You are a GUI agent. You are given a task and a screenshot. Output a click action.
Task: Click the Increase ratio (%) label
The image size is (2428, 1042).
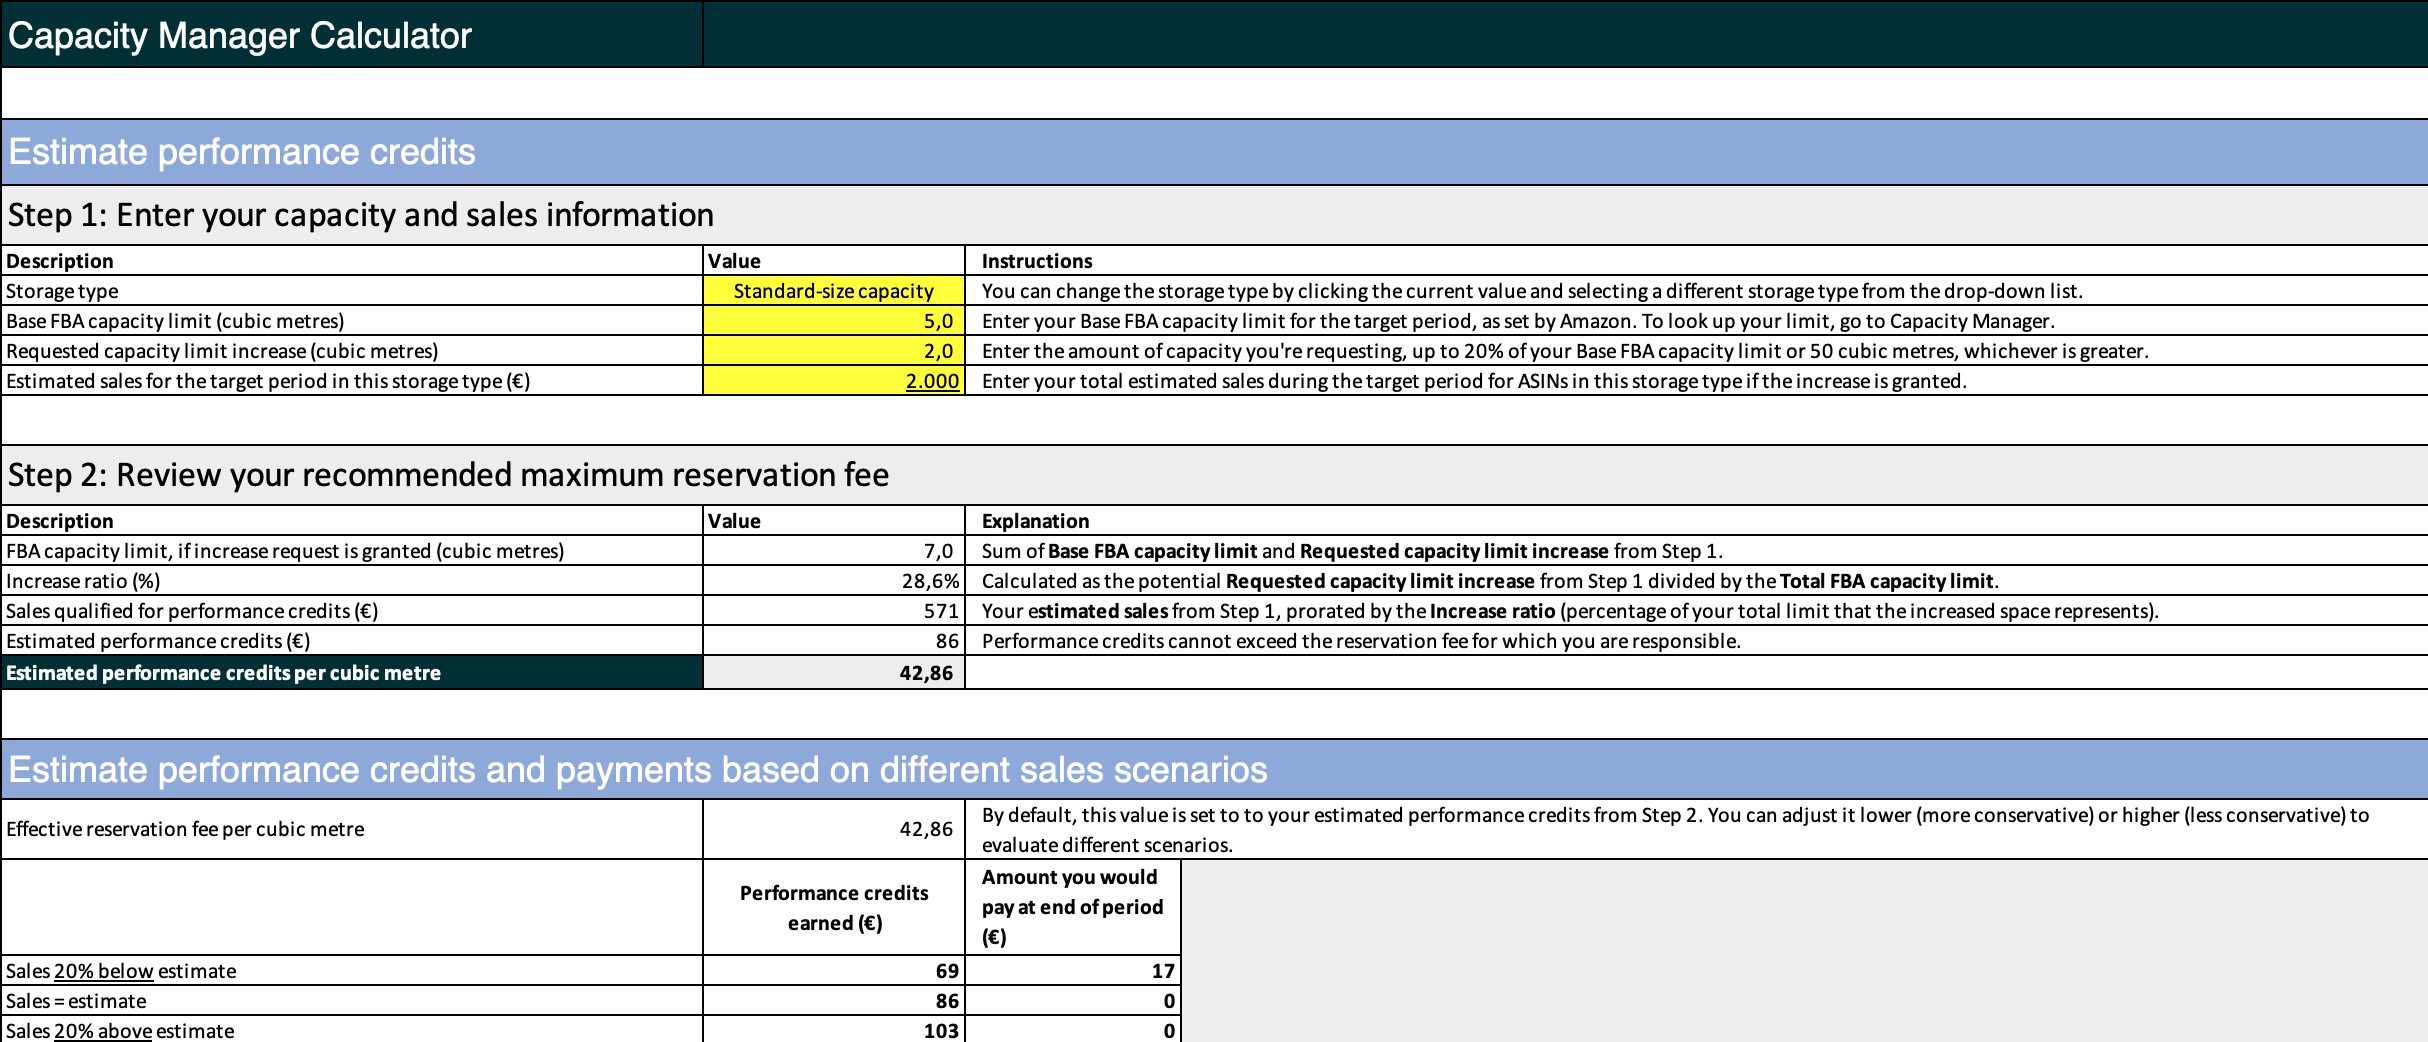click(83, 581)
